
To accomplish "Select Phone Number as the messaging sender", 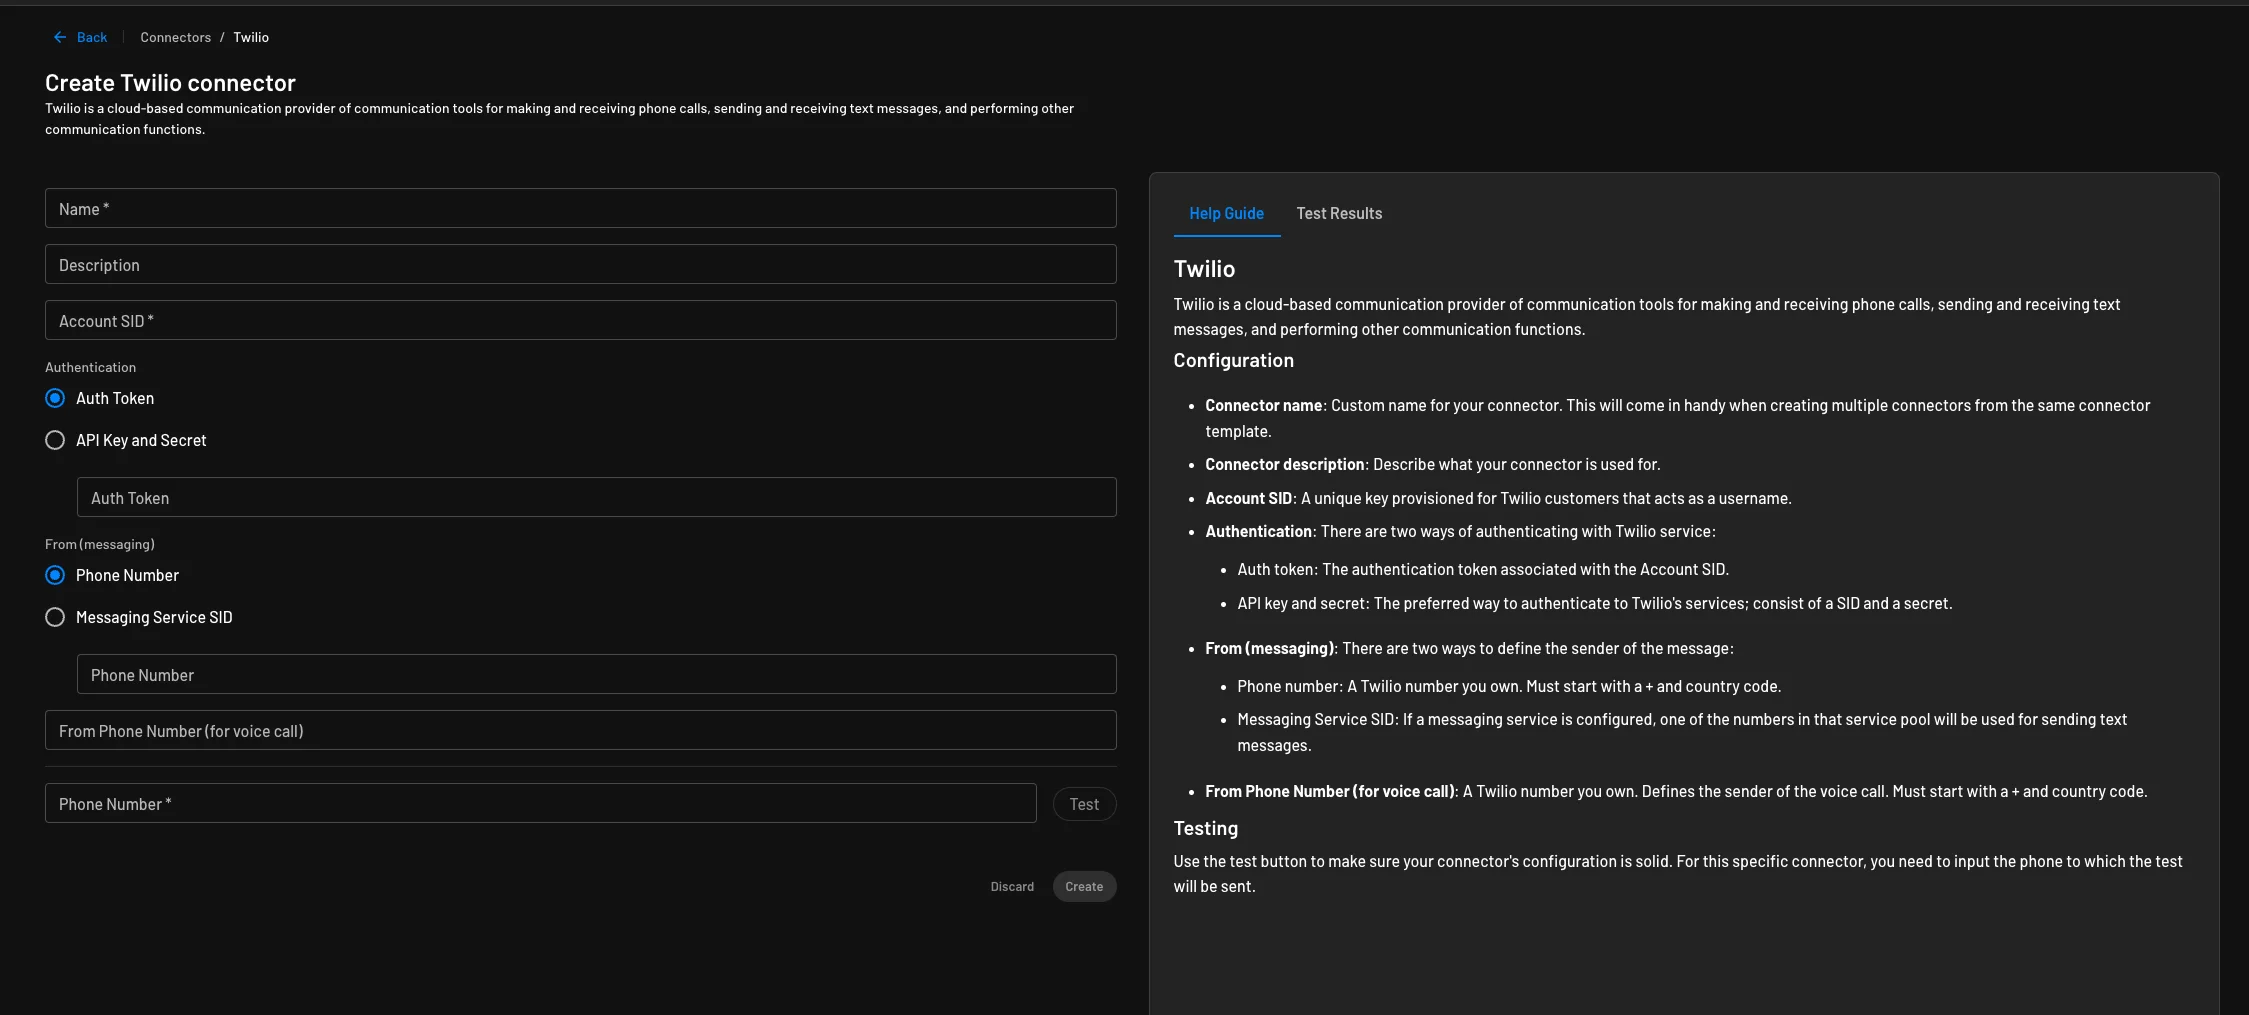I will (x=55, y=575).
